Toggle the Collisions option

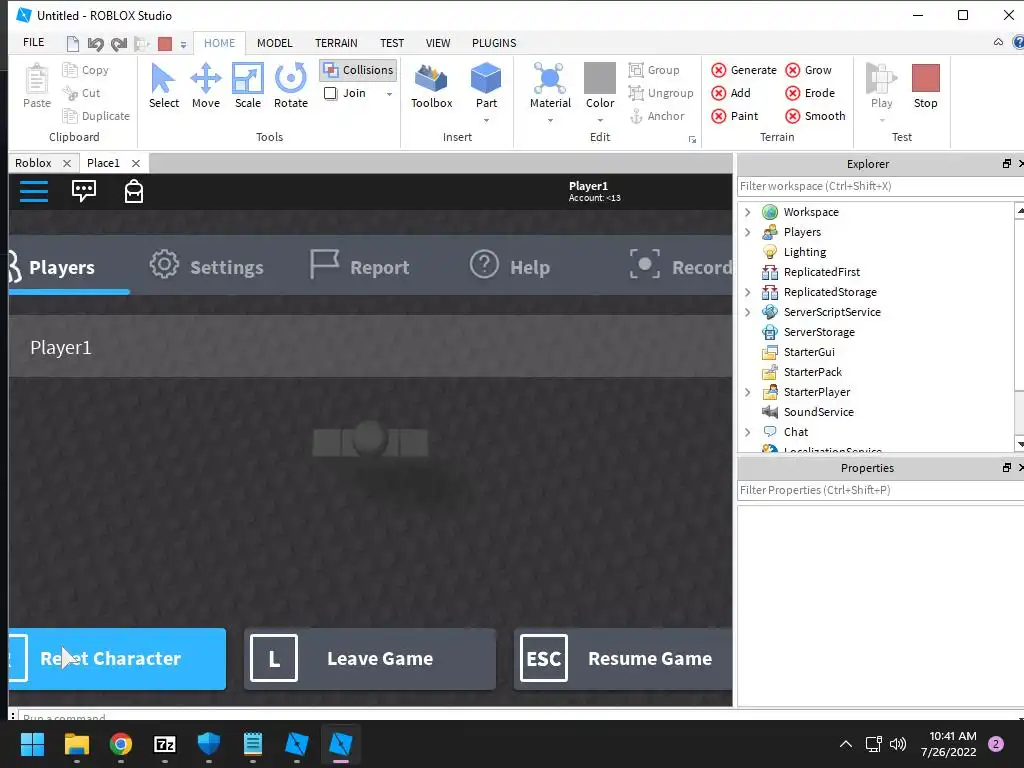coord(359,70)
